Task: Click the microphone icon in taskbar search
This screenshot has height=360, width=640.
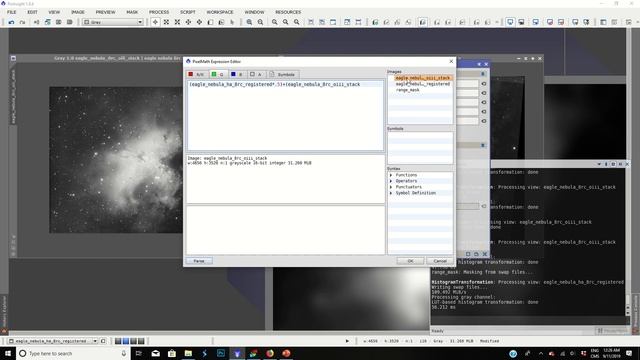Action: coord(124,353)
